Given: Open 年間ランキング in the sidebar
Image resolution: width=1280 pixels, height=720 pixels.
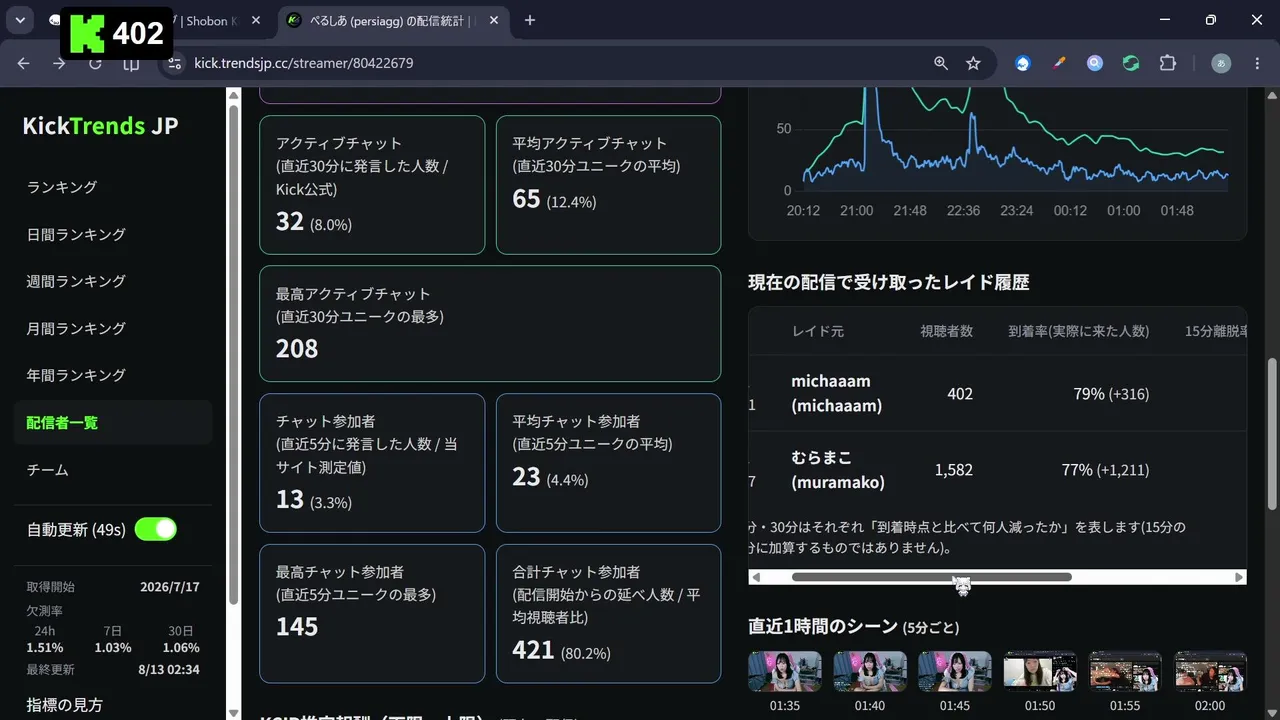Looking at the screenshot, I should click(x=113, y=375).
